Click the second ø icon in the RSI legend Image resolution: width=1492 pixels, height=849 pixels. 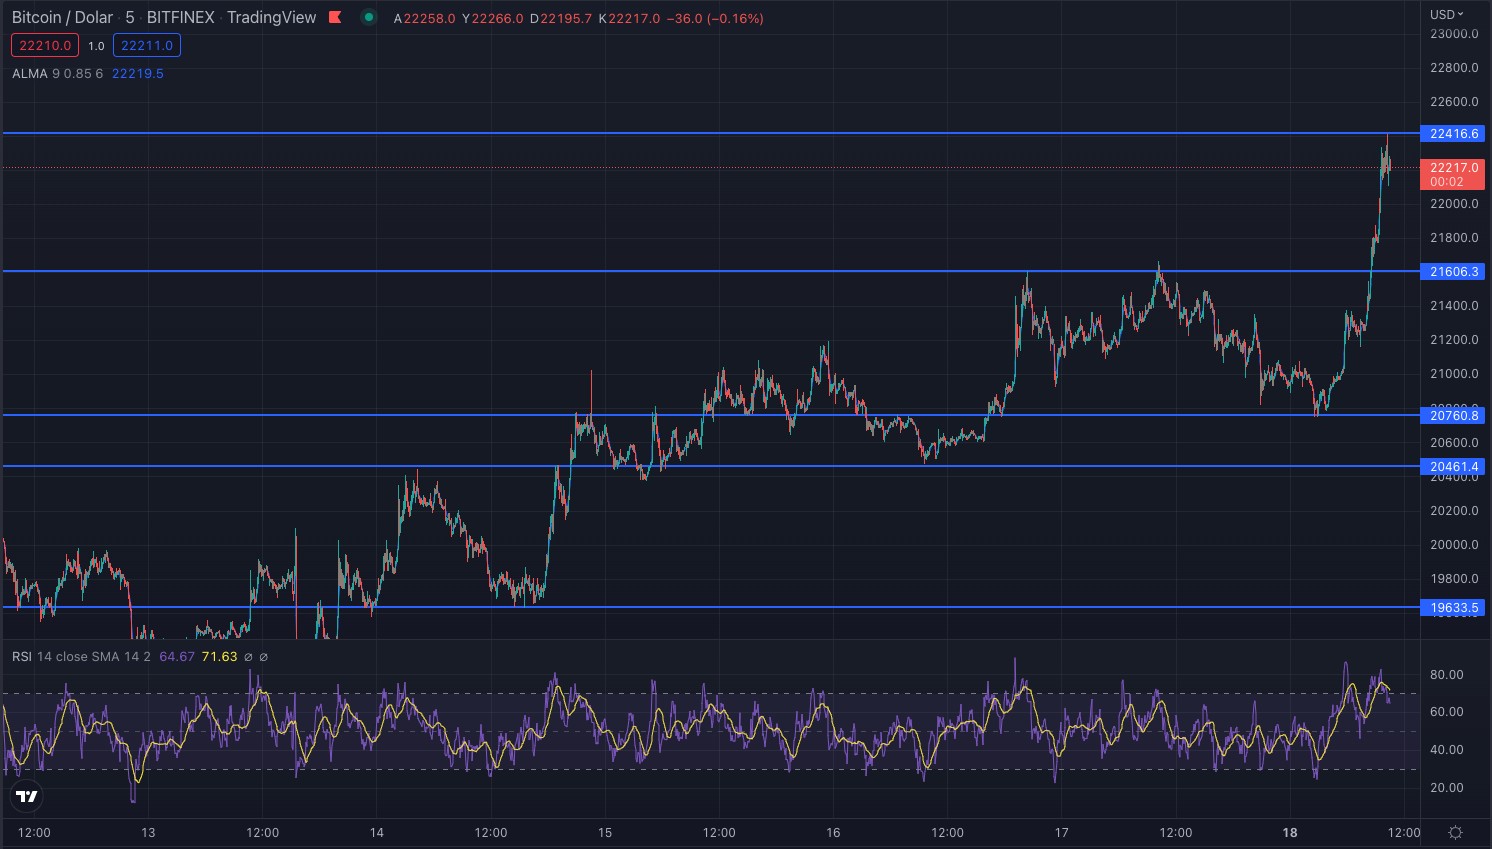click(263, 657)
